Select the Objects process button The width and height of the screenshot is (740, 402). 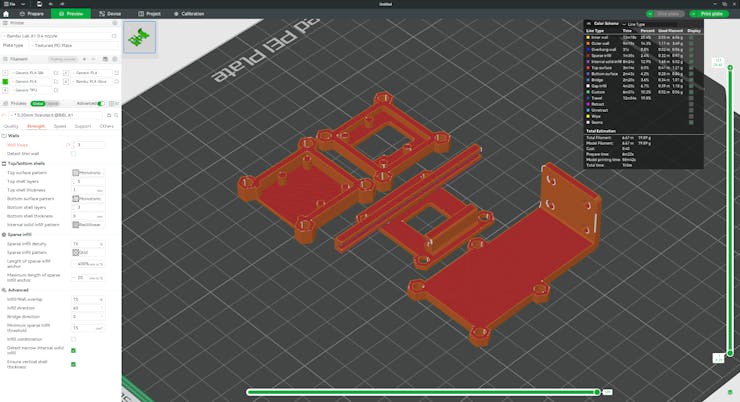pyautogui.click(x=53, y=103)
